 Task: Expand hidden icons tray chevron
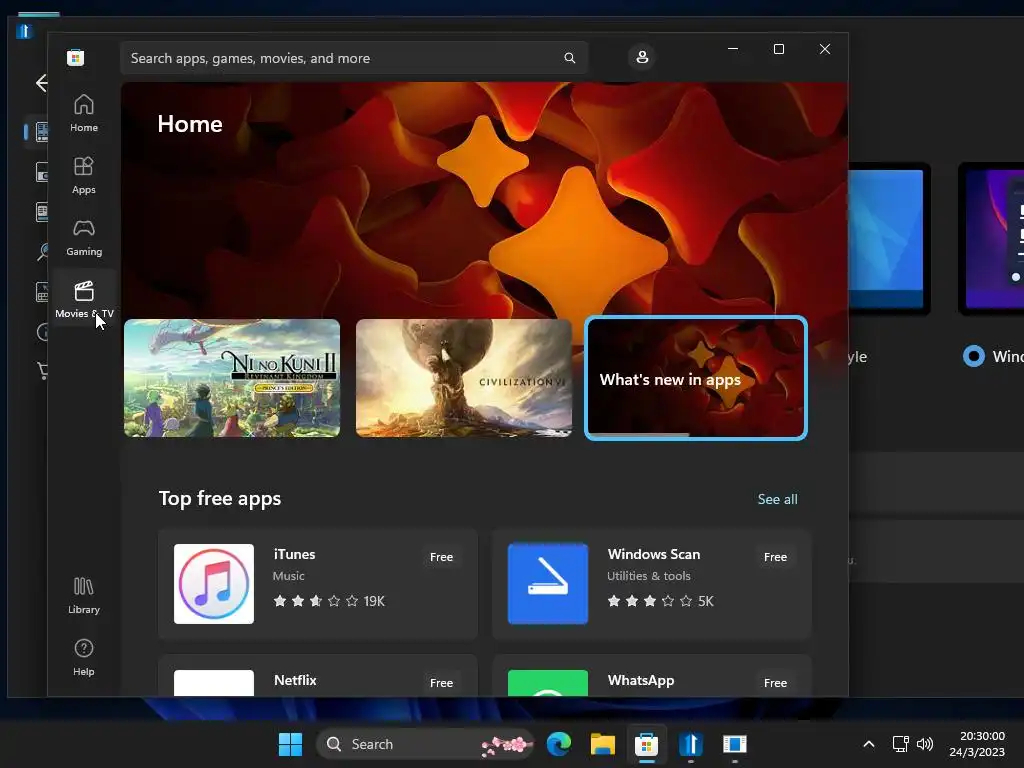point(869,744)
